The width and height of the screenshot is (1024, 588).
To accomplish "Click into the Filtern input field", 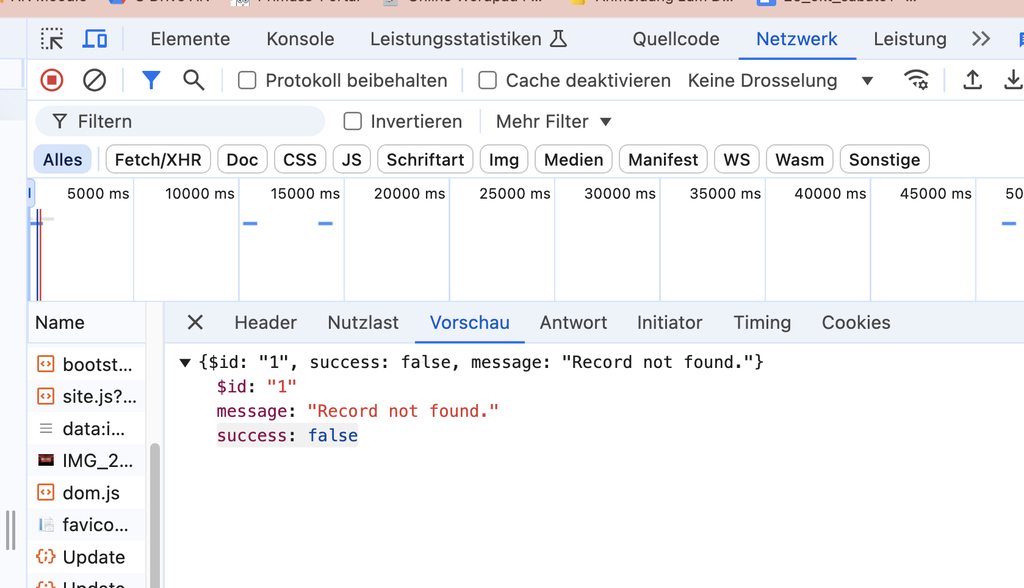I will 190,122.
